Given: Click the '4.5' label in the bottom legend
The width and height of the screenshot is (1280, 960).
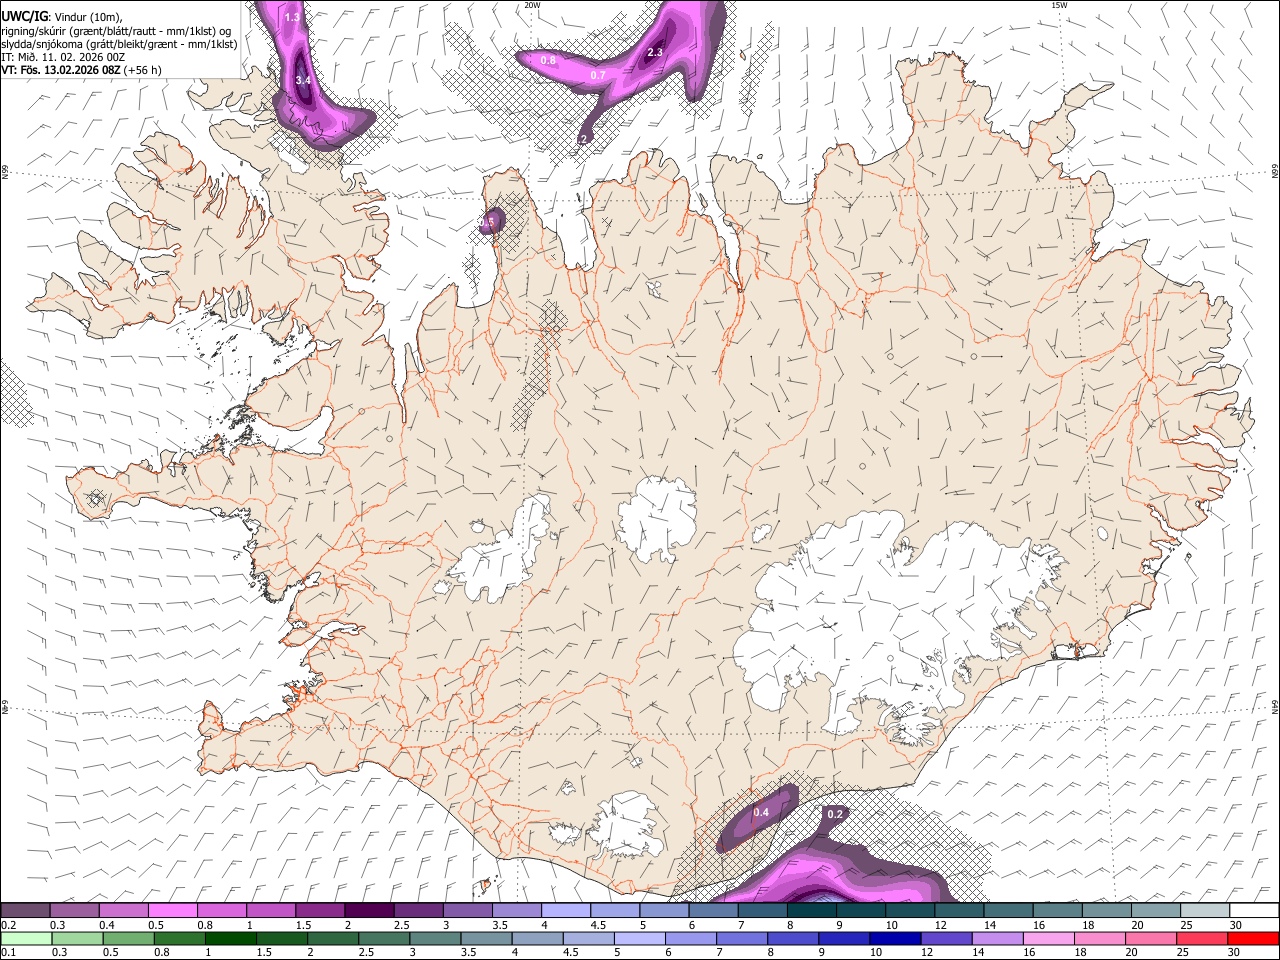Looking at the screenshot, I should click(569, 953).
